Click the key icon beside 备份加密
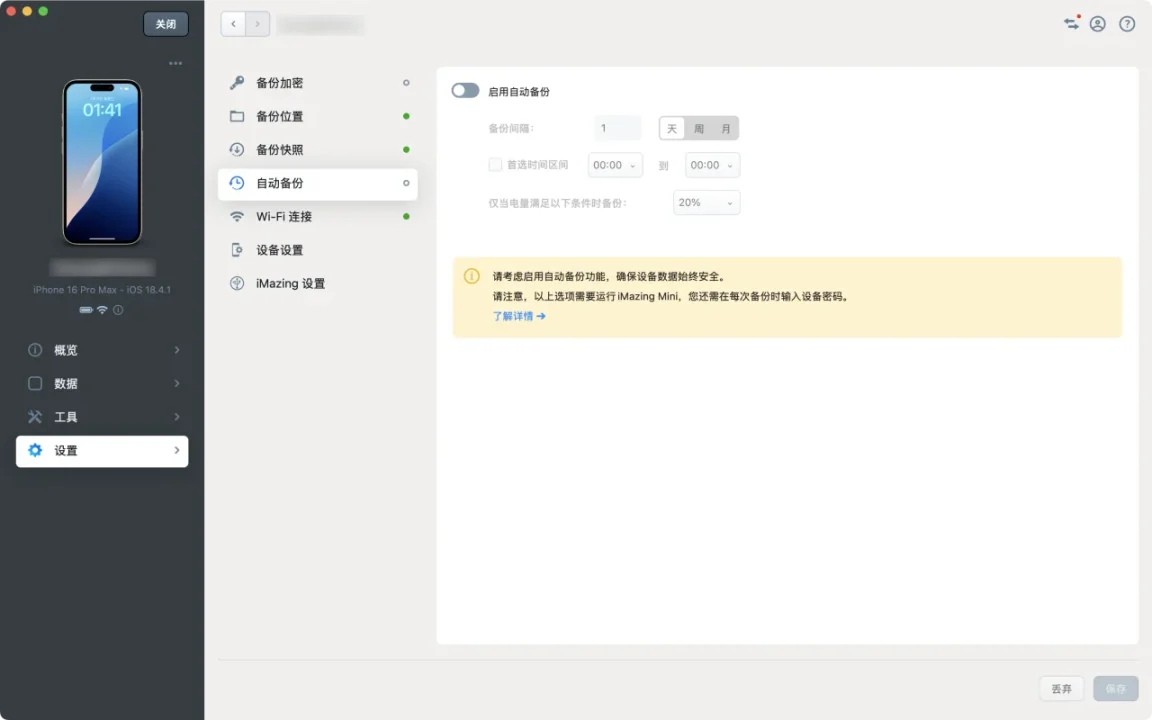This screenshot has height=720, width=1152. pyautogui.click(x=237, y=83)
